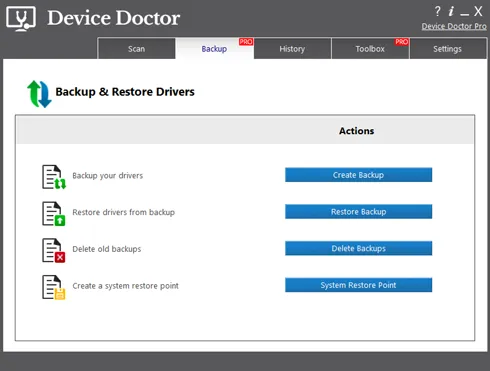This screenshot has height=371, width=490.
Task: Close the Device Doctor window
Action: (478, 11)
